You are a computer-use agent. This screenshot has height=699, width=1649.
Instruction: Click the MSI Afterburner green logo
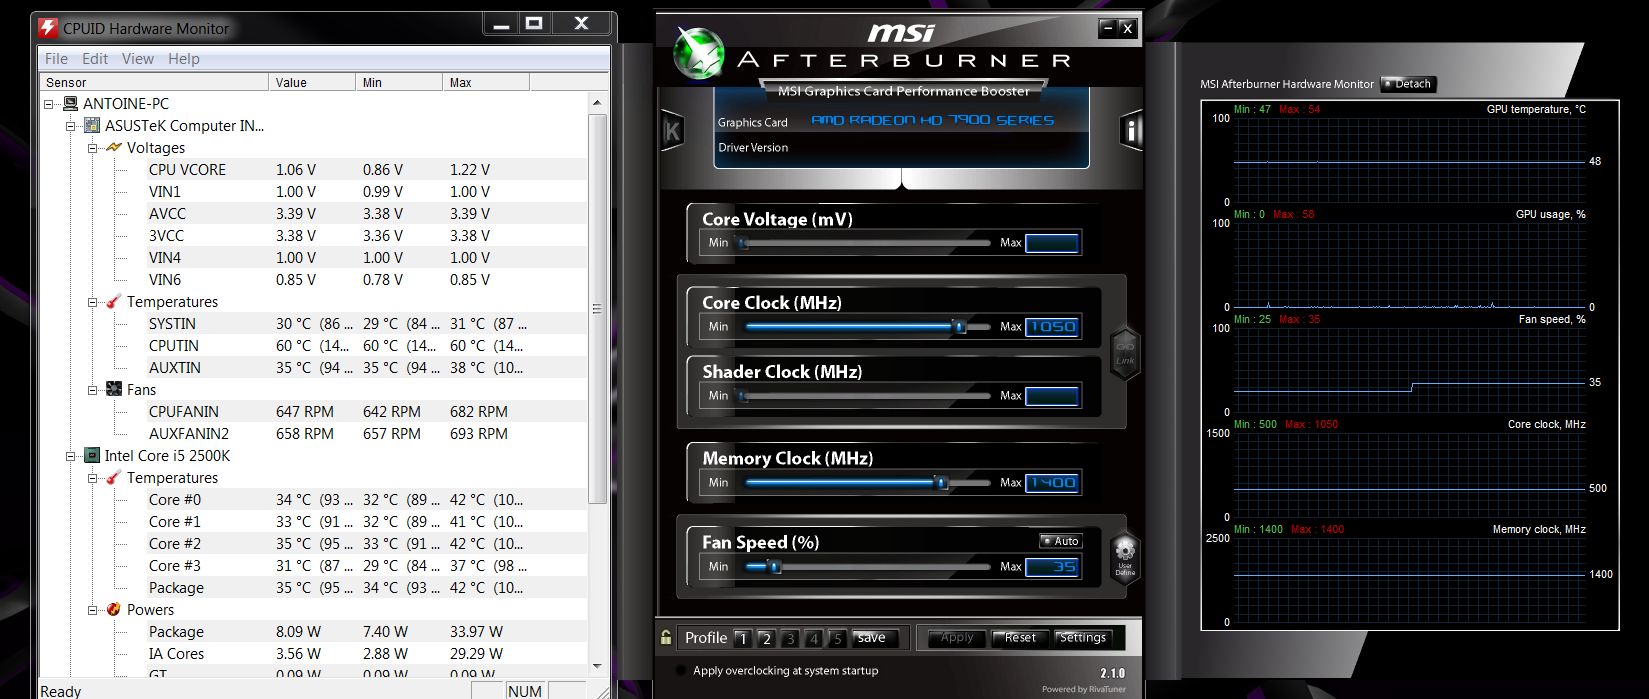[698, 53]
